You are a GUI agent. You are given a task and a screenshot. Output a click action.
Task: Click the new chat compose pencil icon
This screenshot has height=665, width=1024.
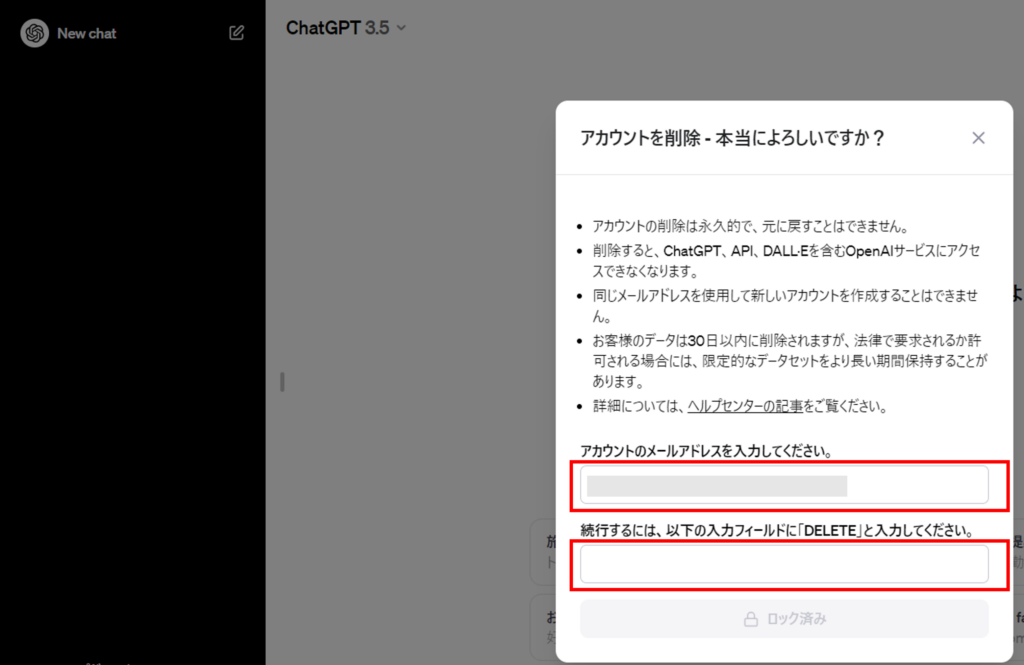236,33
